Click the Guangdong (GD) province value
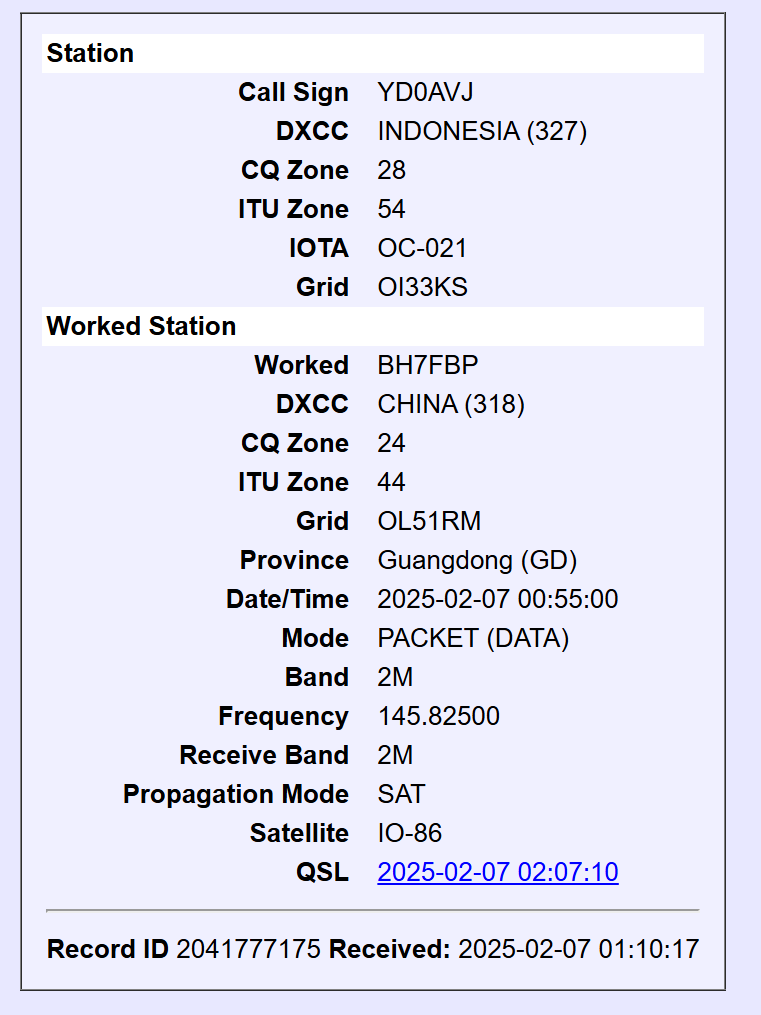Viewport: 761px width, 1015px height. click(x=477, y=560)
